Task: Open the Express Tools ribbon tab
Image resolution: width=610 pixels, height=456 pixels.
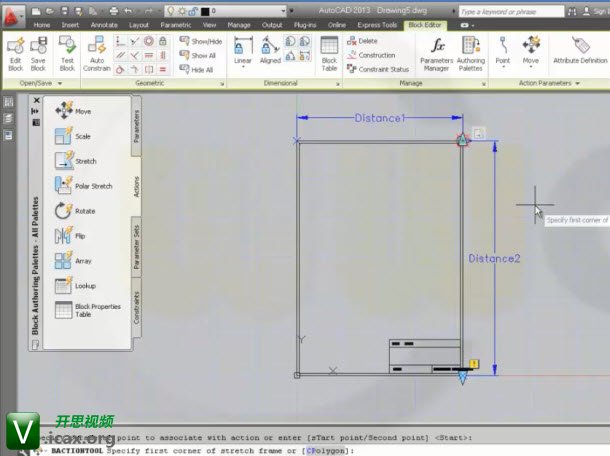Action: (x=377, y=25)
